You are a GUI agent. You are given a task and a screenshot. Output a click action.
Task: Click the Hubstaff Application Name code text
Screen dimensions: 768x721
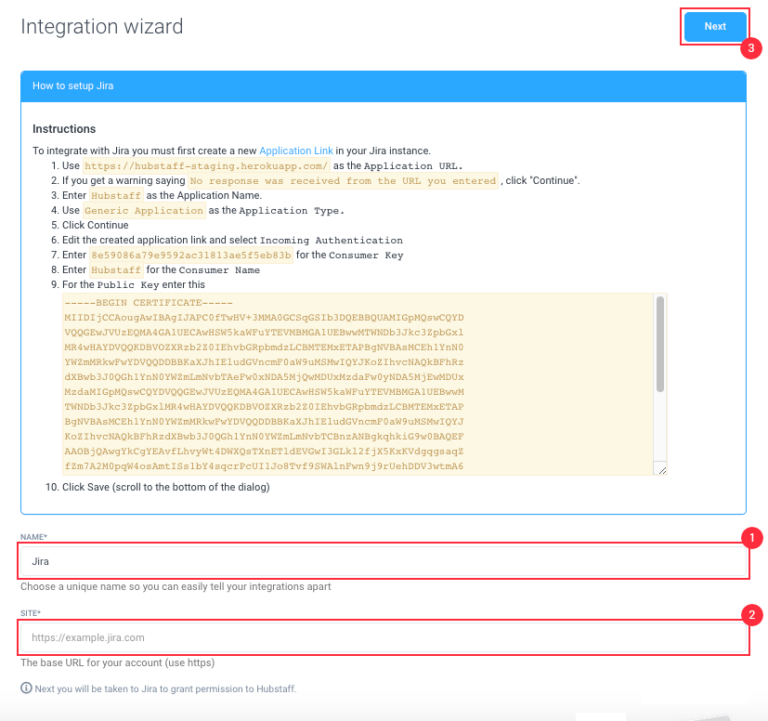(116, 195)
